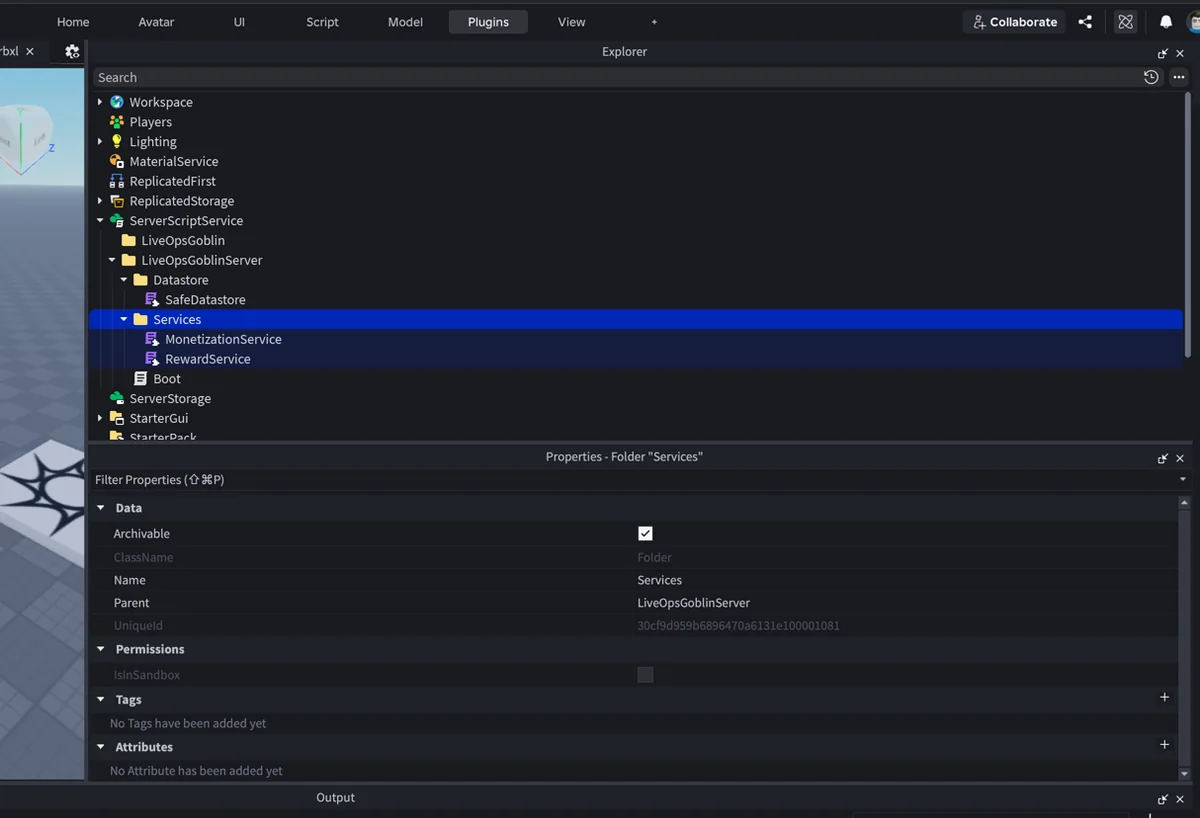The width and height of the screenshot is (1200, 818).
Task: Click the ServerScriptService cloud icon
Action: 117,220
